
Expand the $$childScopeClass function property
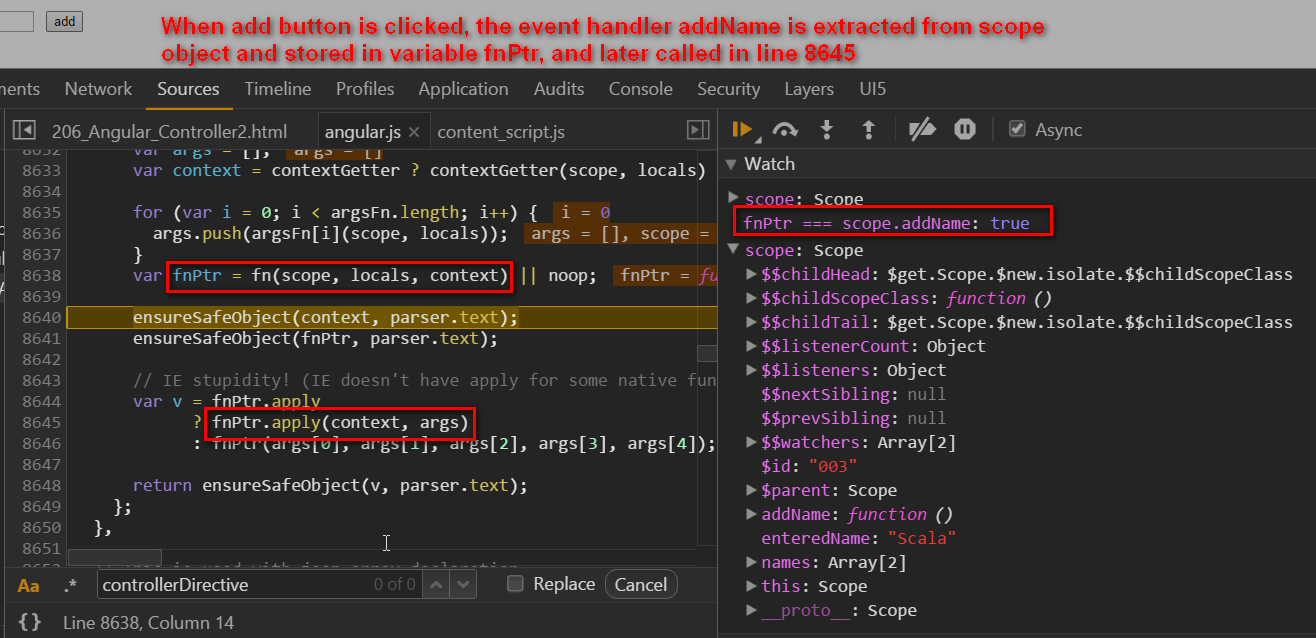pos(752,298)
